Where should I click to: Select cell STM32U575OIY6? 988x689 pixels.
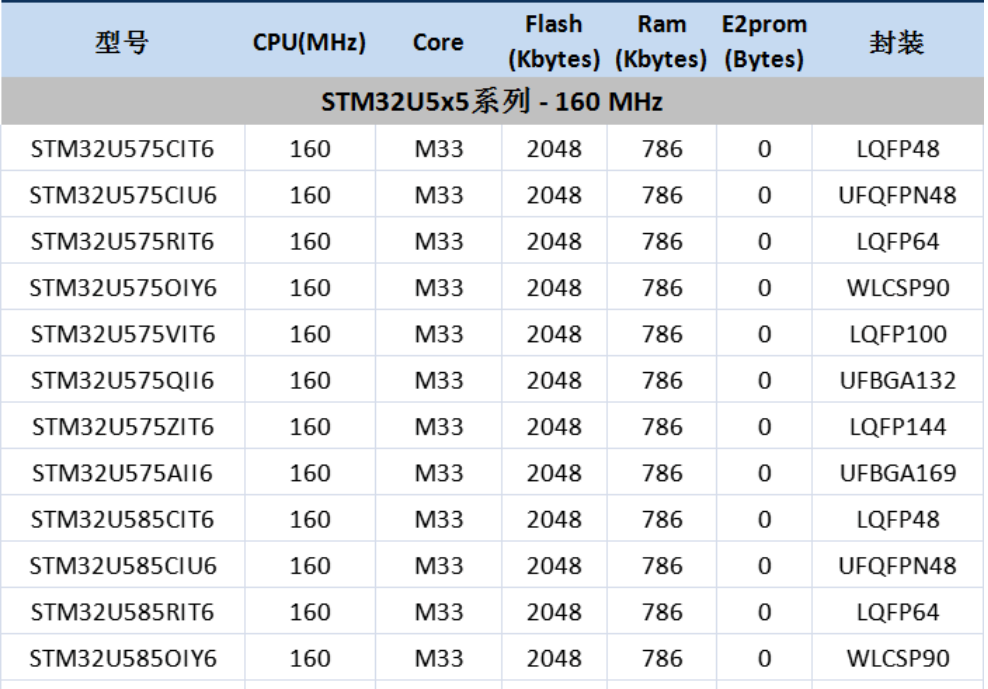coord(122,288)
